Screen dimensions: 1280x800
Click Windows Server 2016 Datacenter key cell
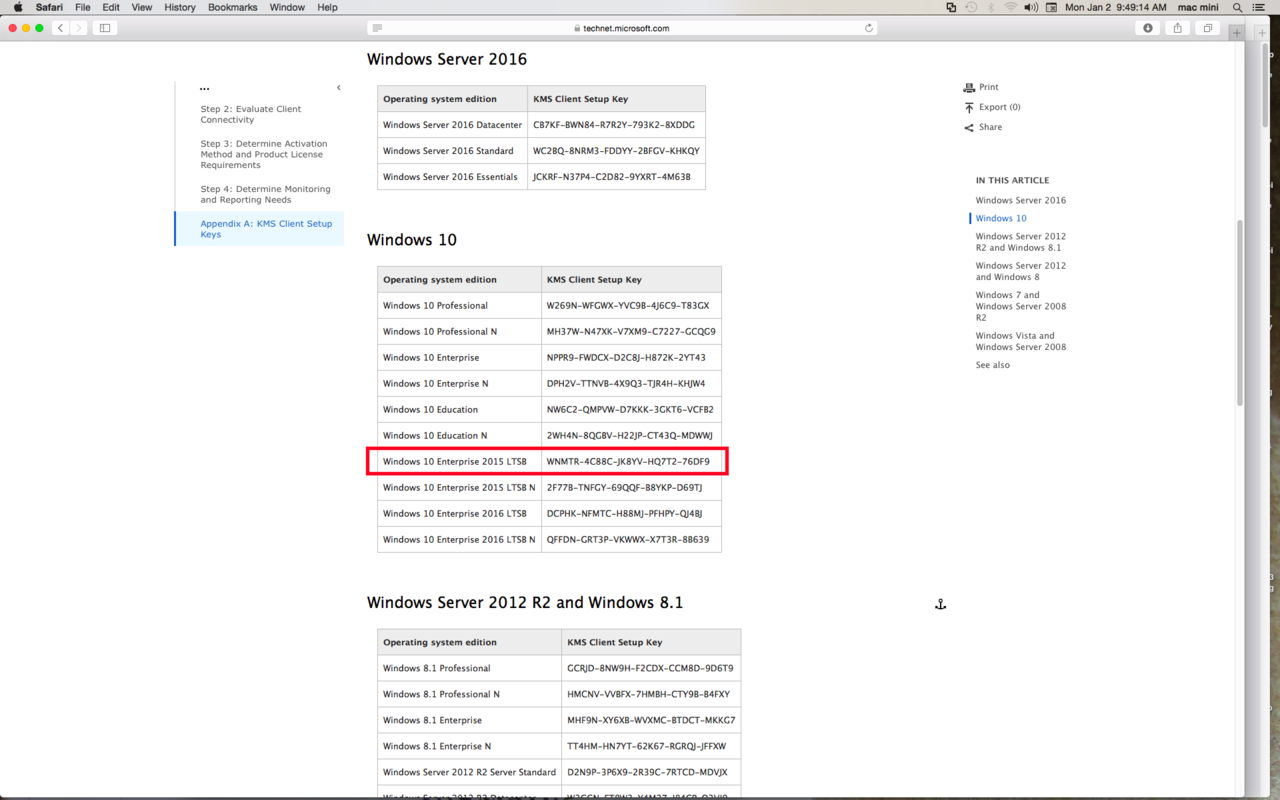616,125
